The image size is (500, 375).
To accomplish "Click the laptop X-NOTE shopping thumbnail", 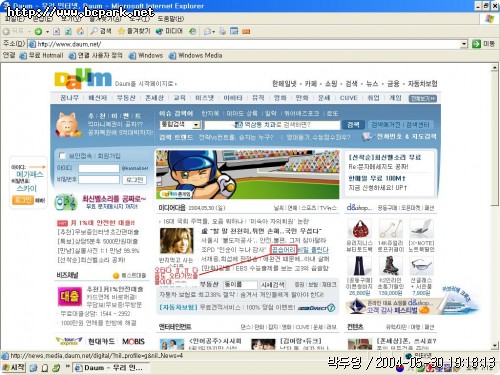I will [421, 229].
